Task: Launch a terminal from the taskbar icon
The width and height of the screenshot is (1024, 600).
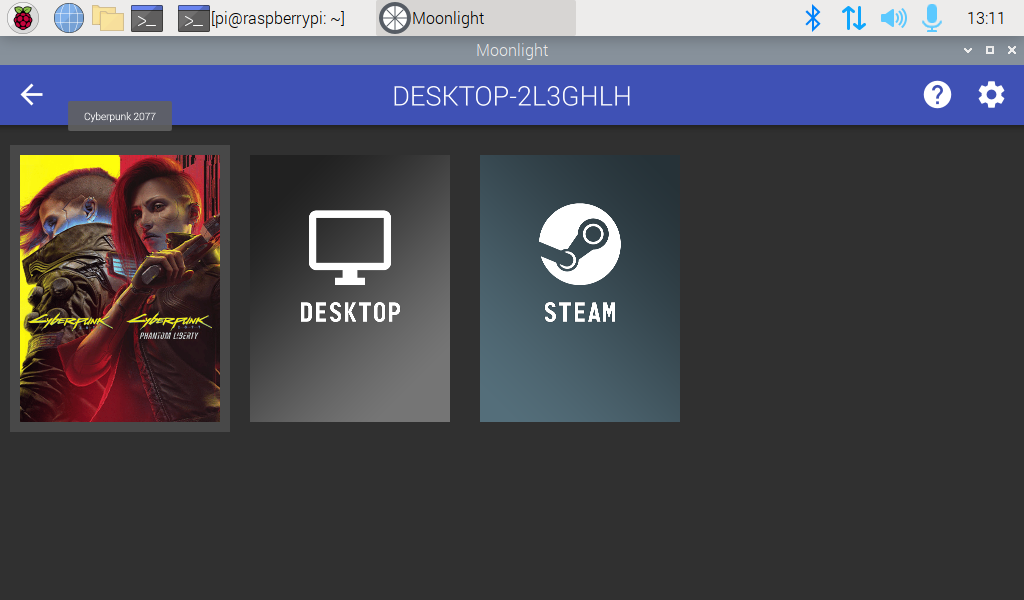Action: tap(146, 17)
